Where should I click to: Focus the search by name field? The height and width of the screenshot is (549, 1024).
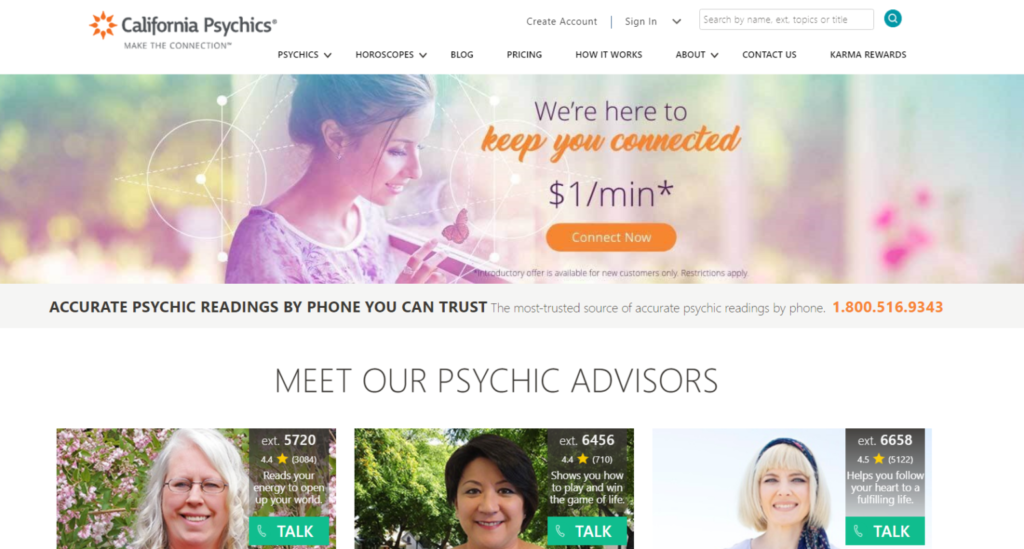click(x=786, y=20)
